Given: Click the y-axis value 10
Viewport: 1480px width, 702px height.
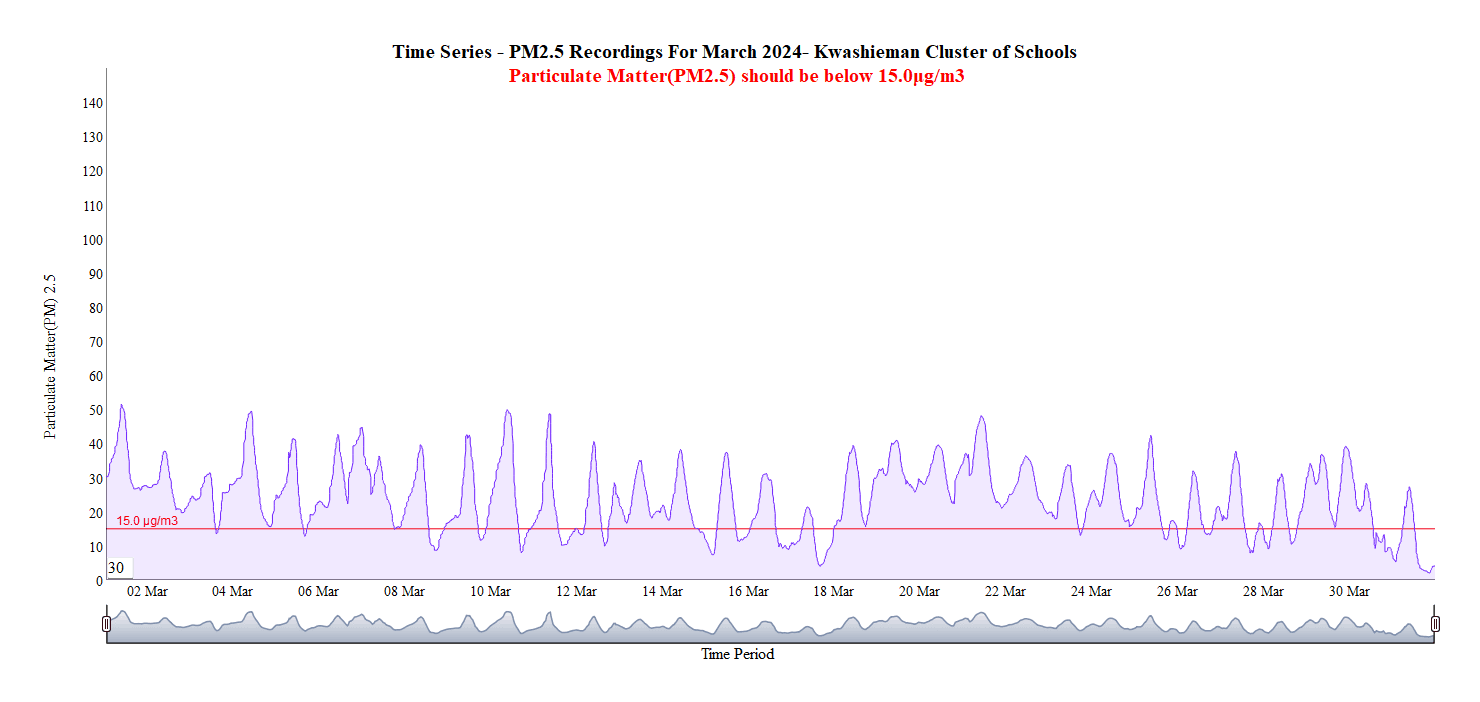Looking at the screenshot, I should pyautogui.click(x=96, y=547).
